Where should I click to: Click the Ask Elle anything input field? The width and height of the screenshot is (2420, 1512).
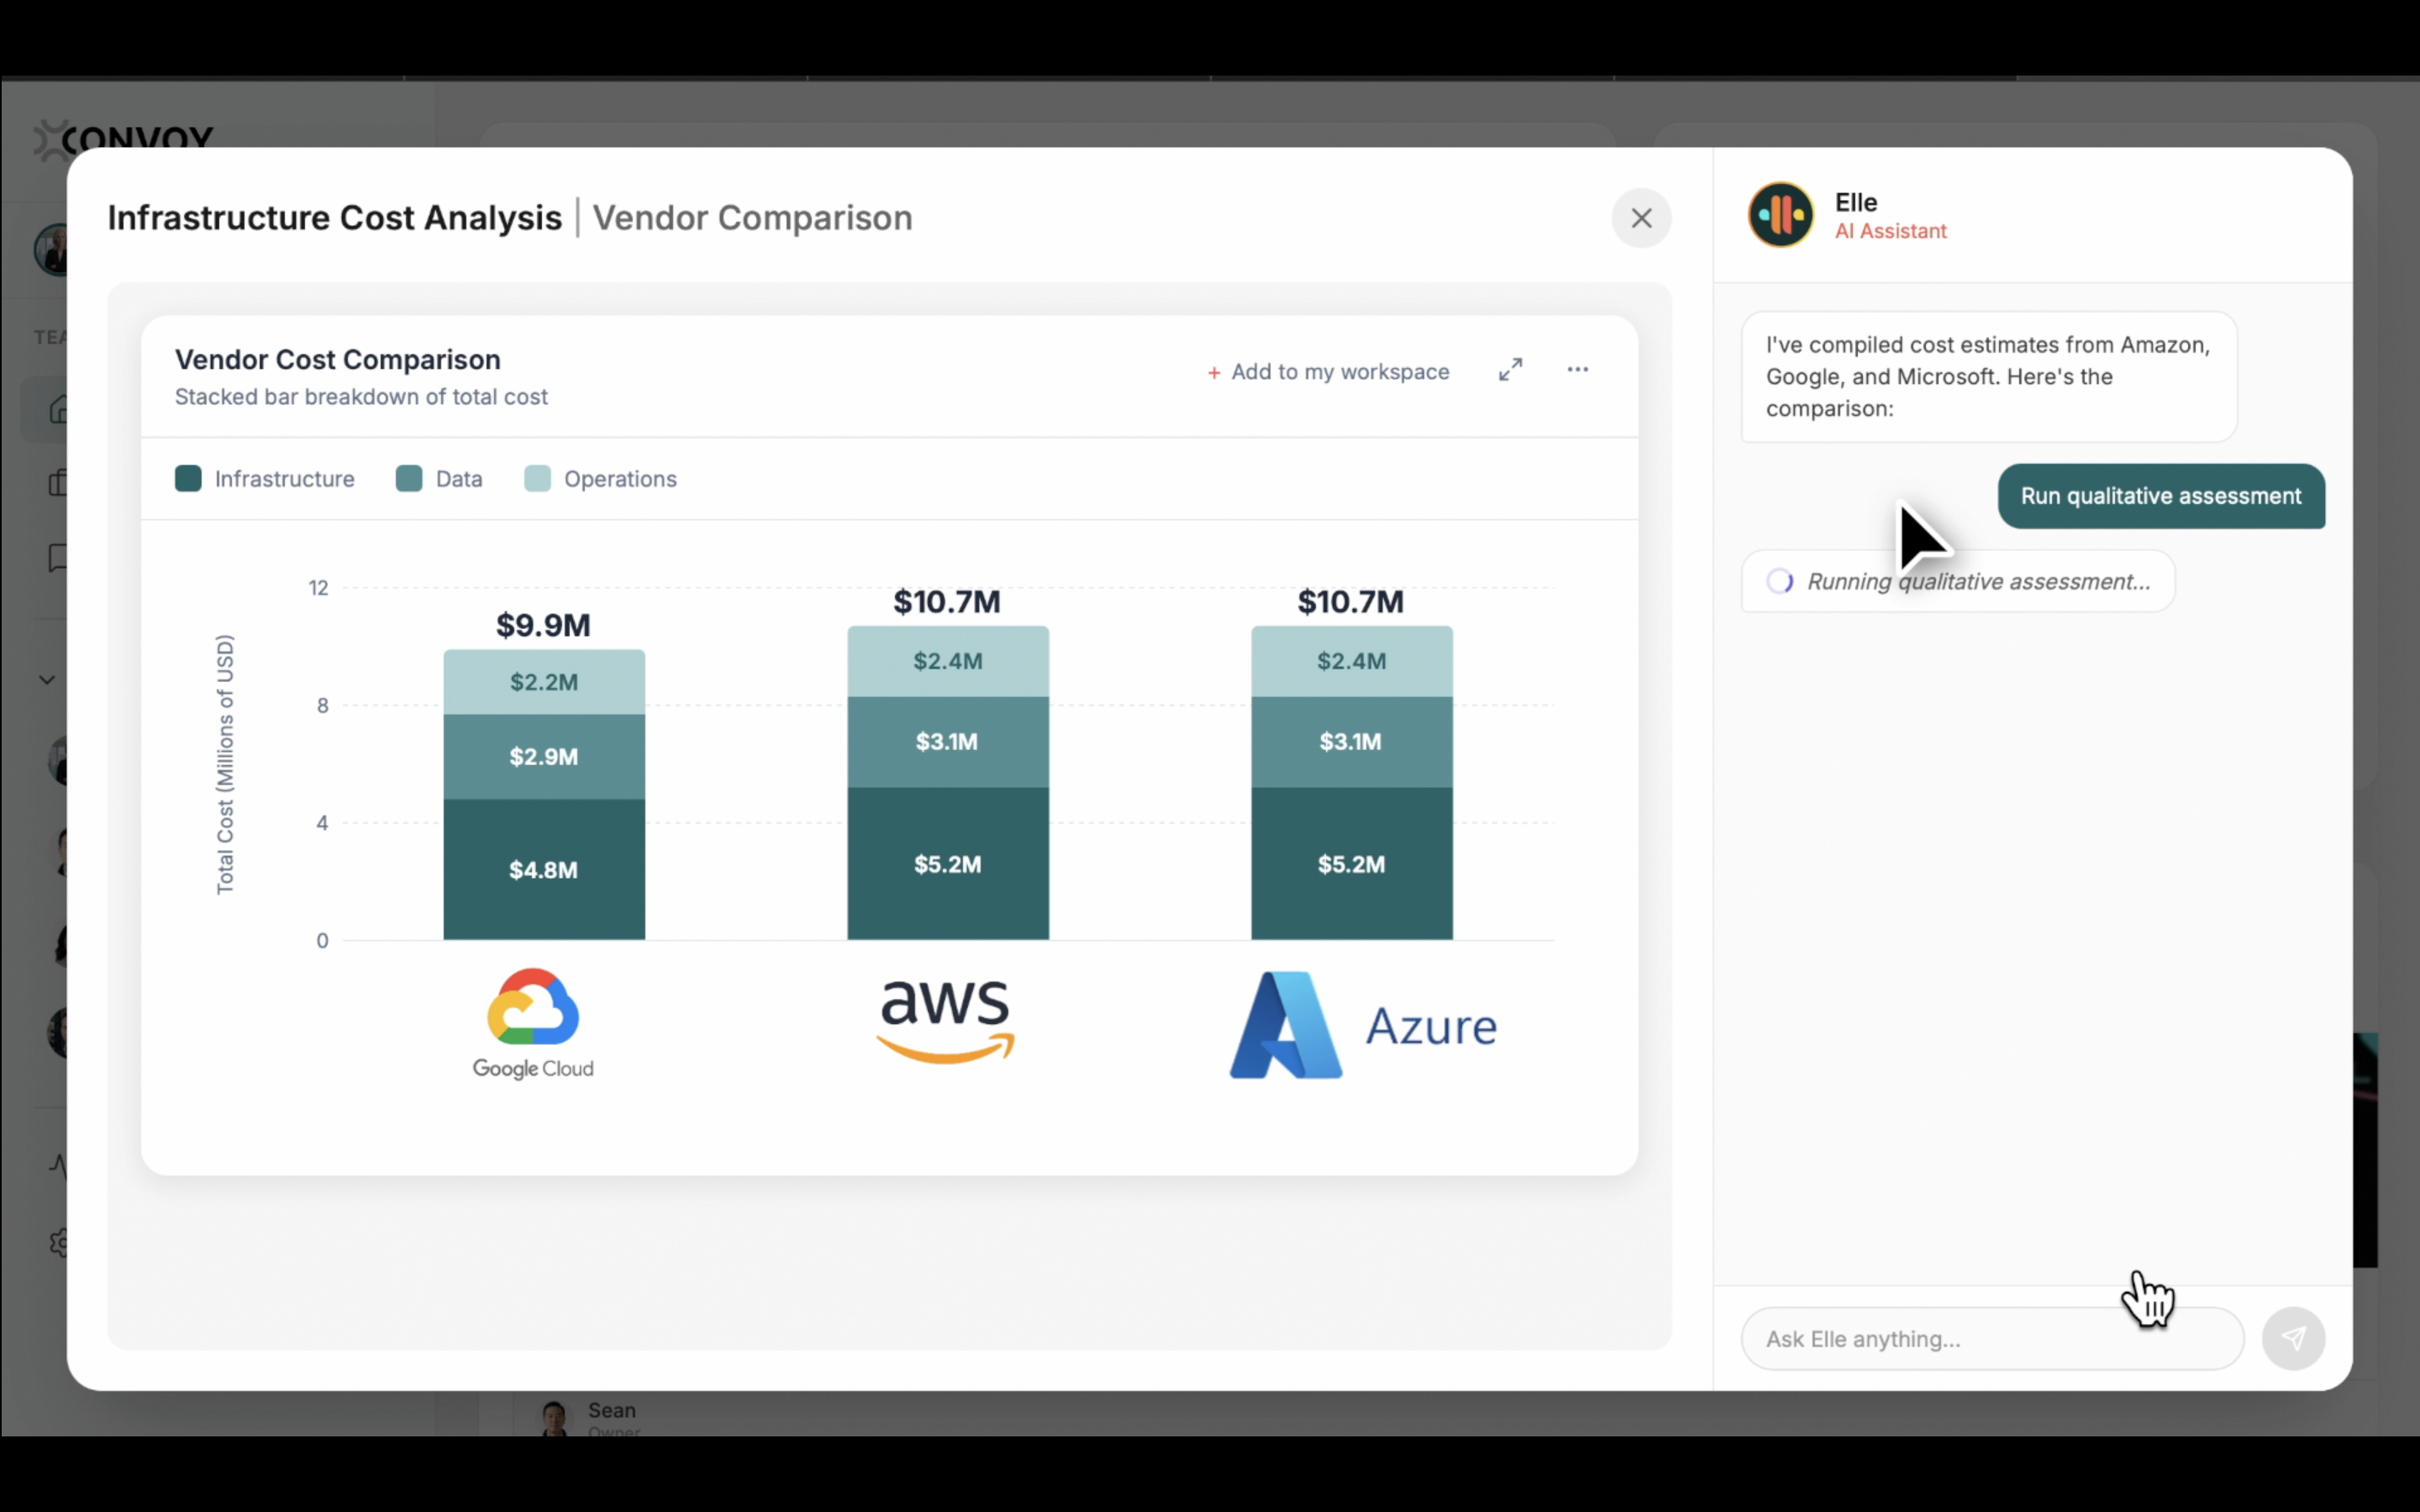1992,1339
